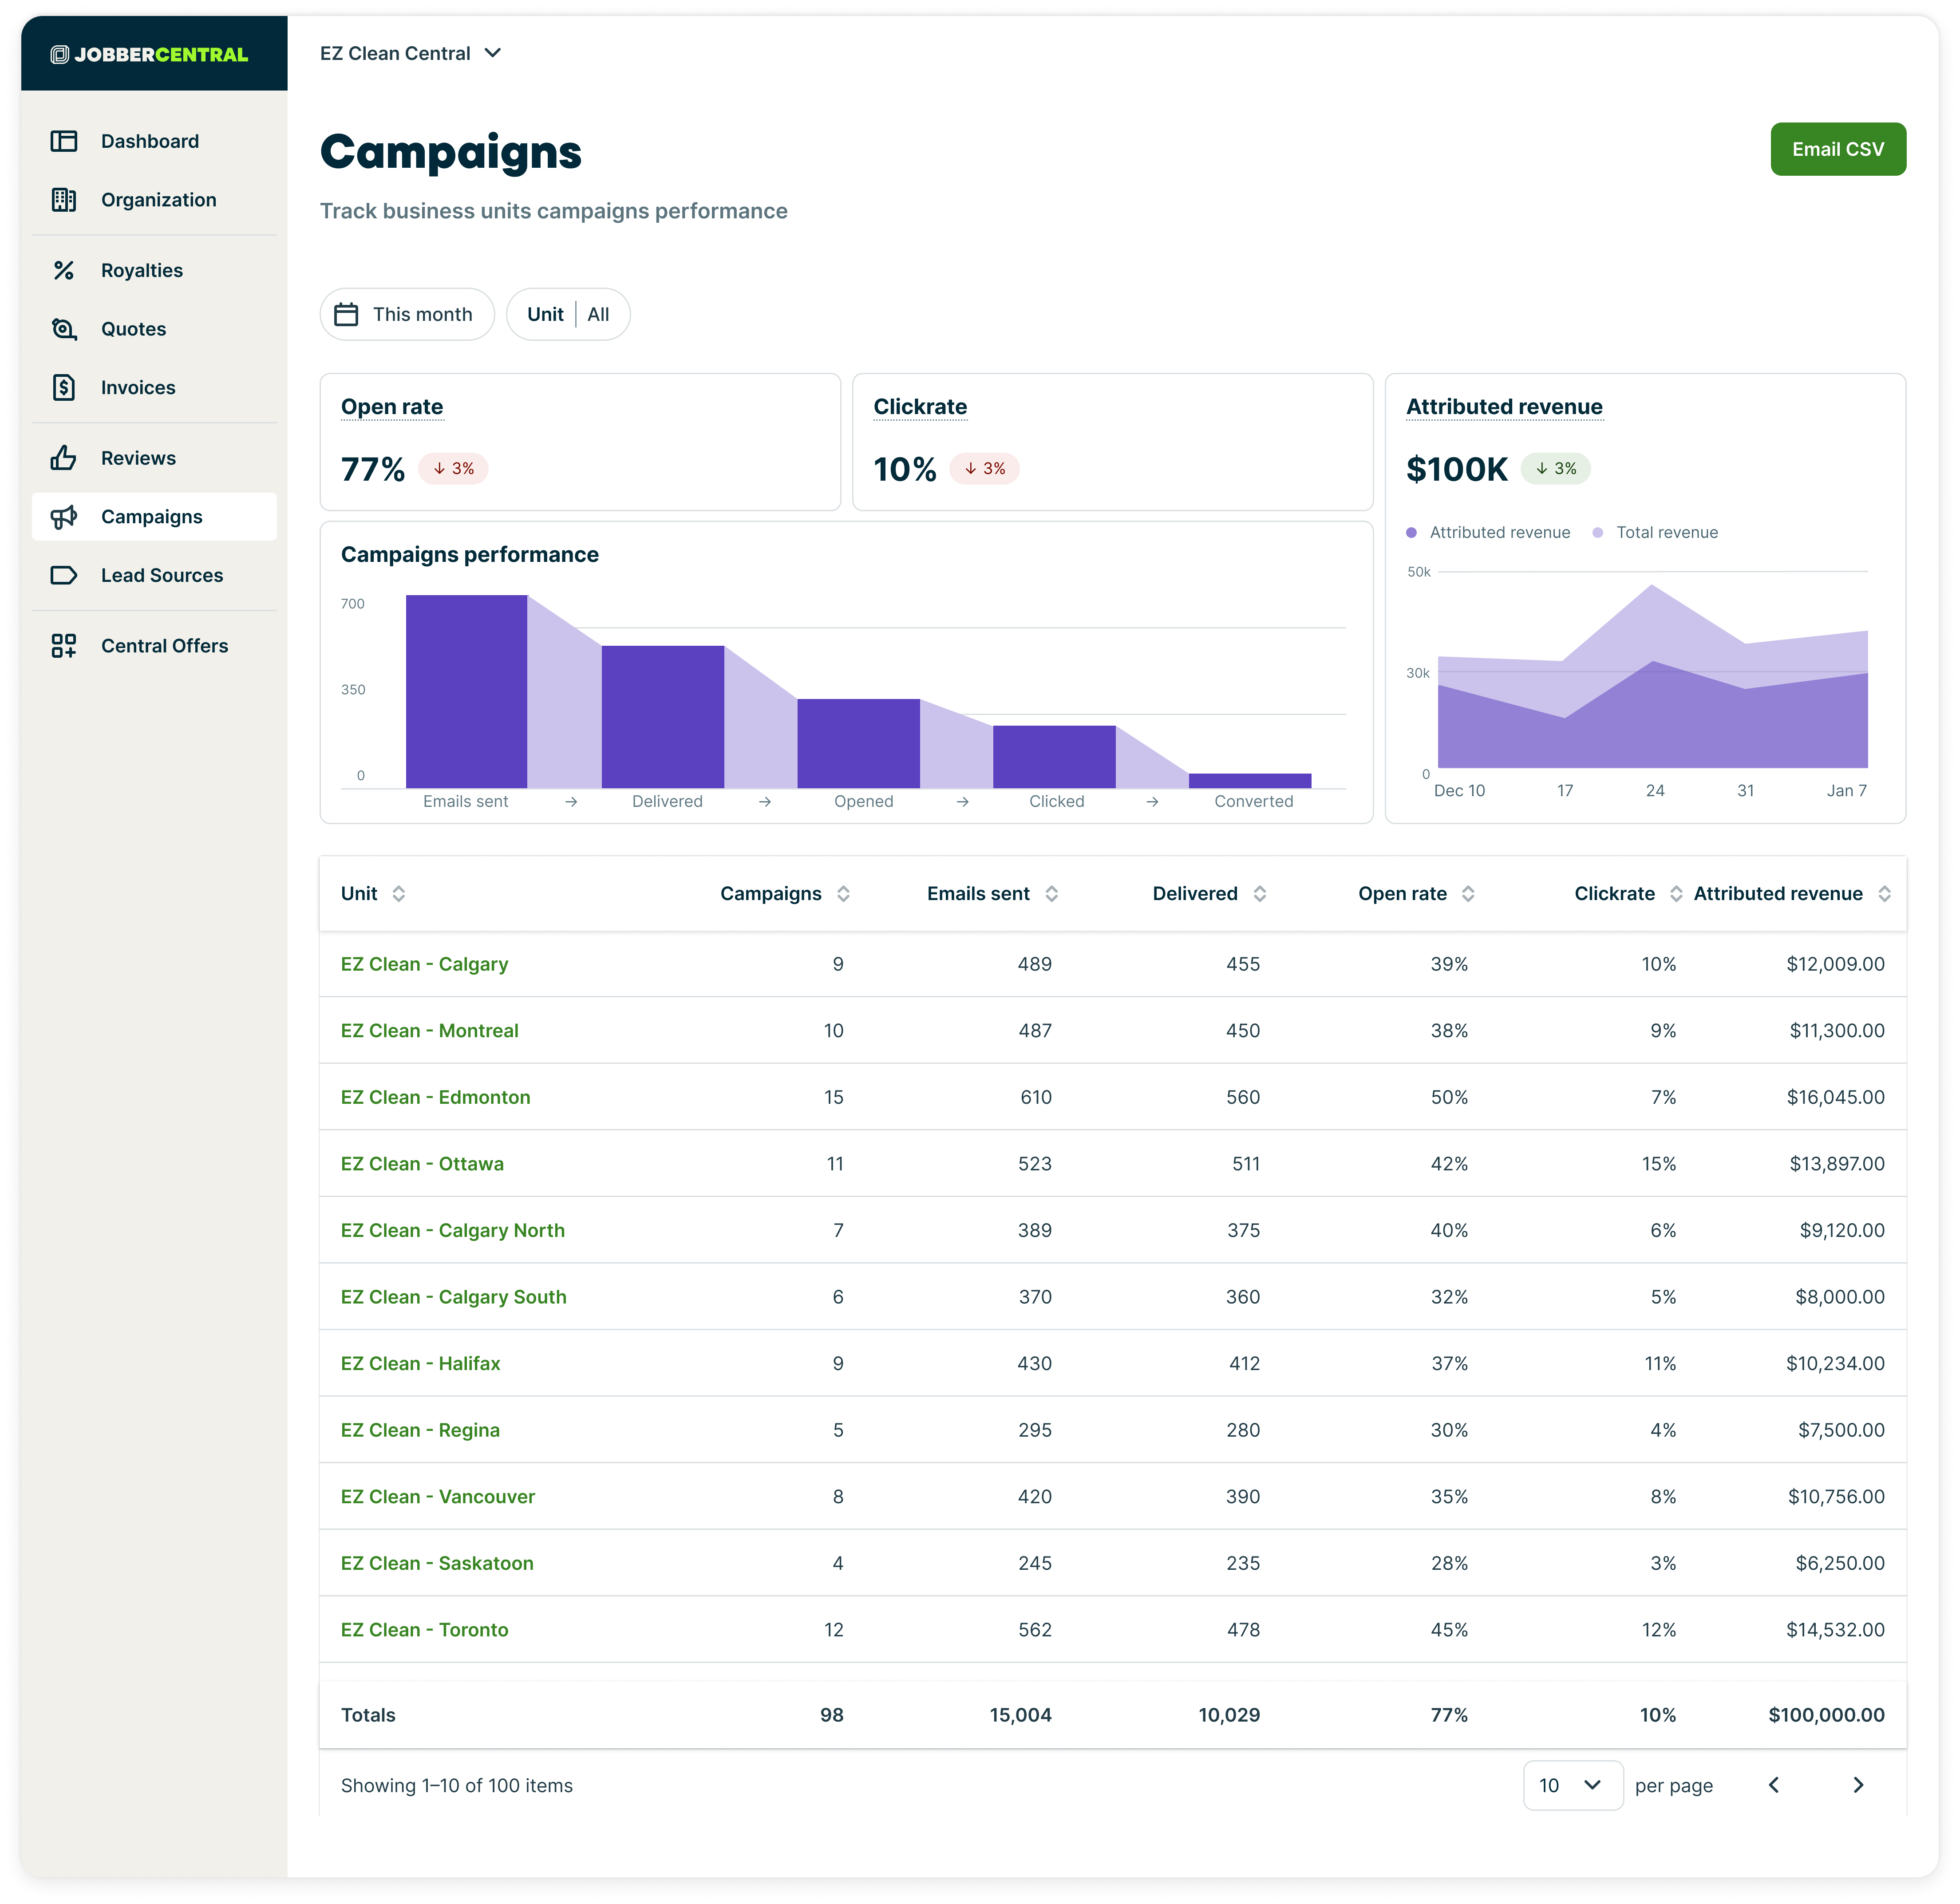1960x1904 pixels.
Task: Click the Reviews thumbs-up icon
Action: point(64,458)
